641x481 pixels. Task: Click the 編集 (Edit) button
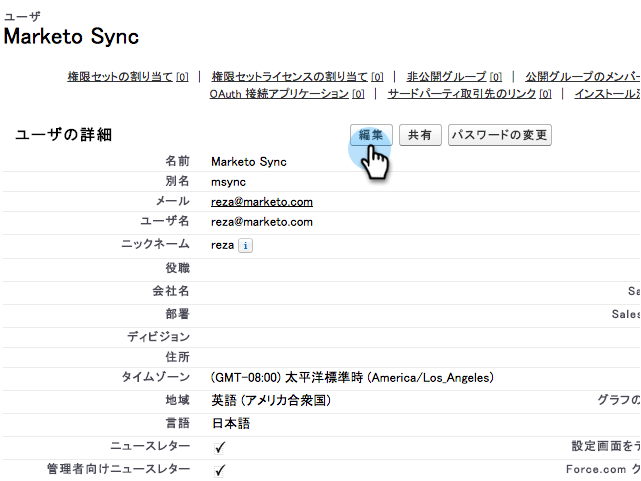[371, 135]
